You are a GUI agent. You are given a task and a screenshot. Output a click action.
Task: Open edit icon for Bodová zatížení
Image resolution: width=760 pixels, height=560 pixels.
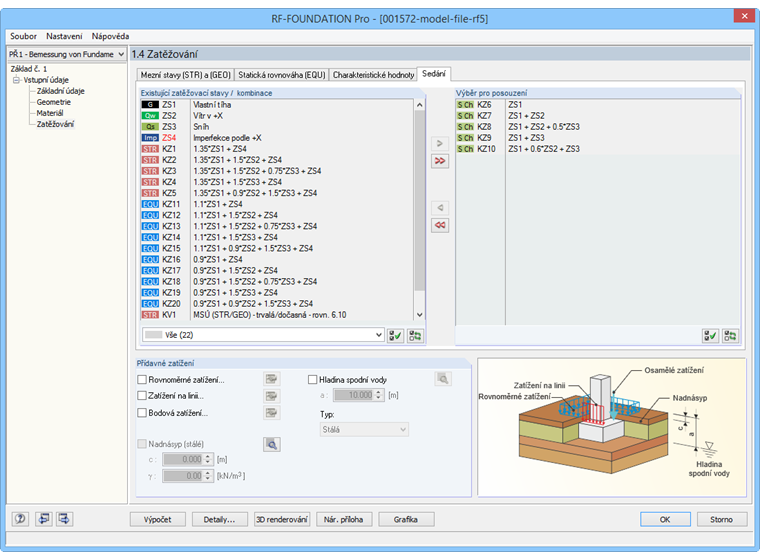[x=271, y=413]
